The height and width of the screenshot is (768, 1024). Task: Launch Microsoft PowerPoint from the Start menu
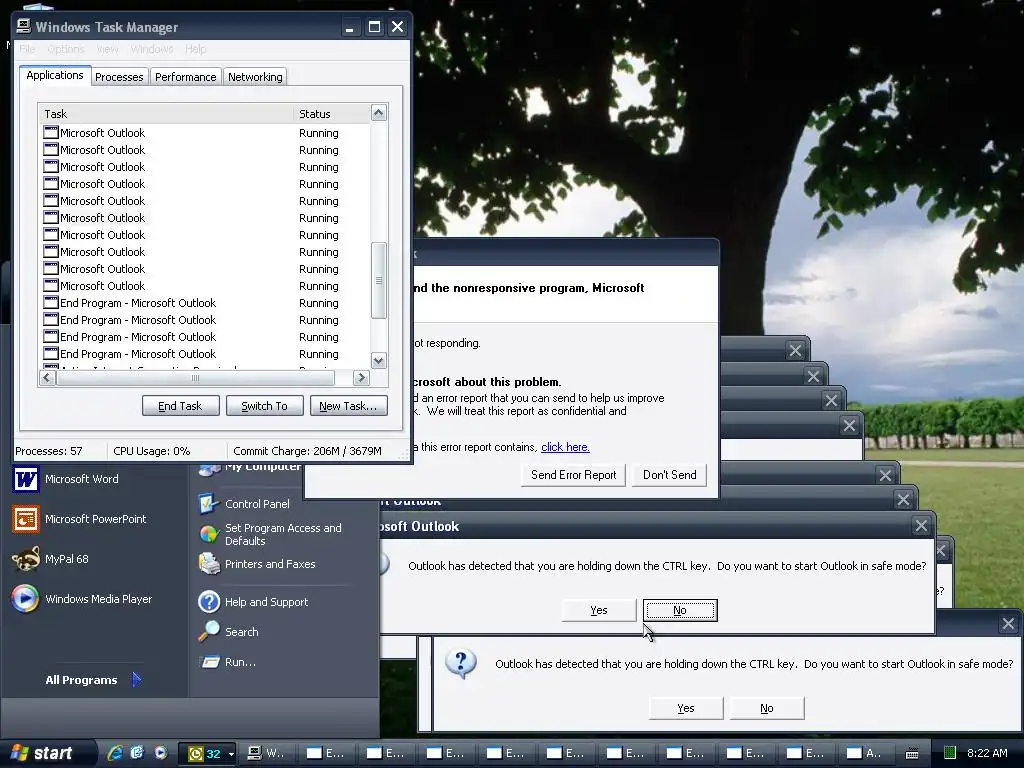pos(80,519)
